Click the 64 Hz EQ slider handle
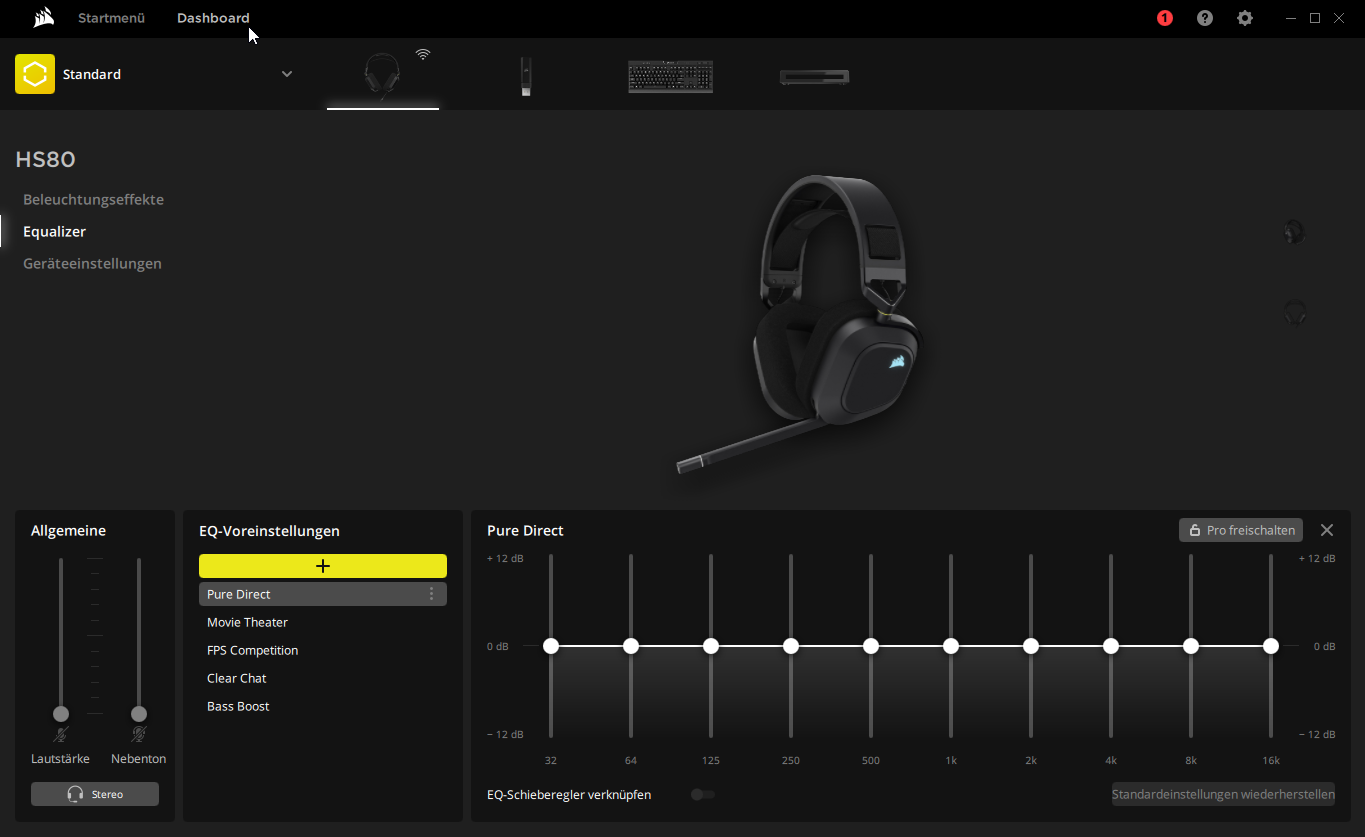This screenshot has height=837, width=1365. [631, 646]
